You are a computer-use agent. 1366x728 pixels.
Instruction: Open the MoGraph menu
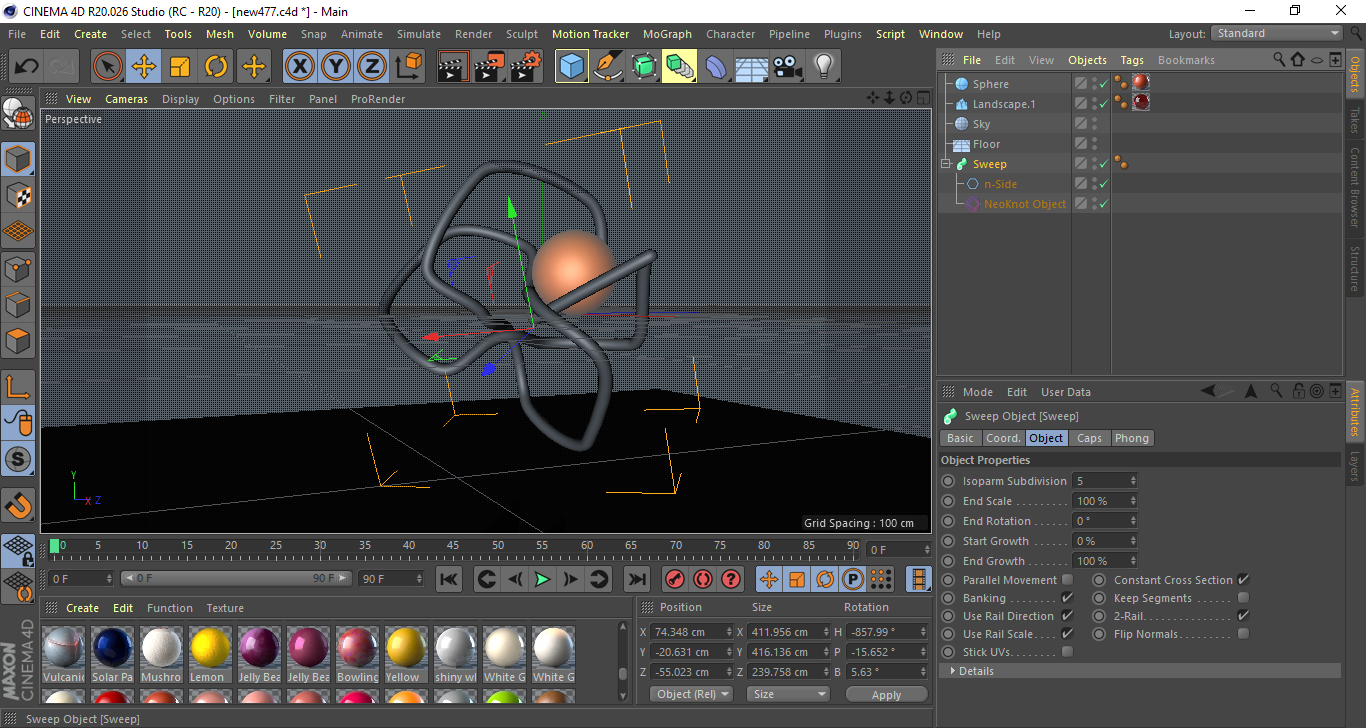click(x=667, y=34)
